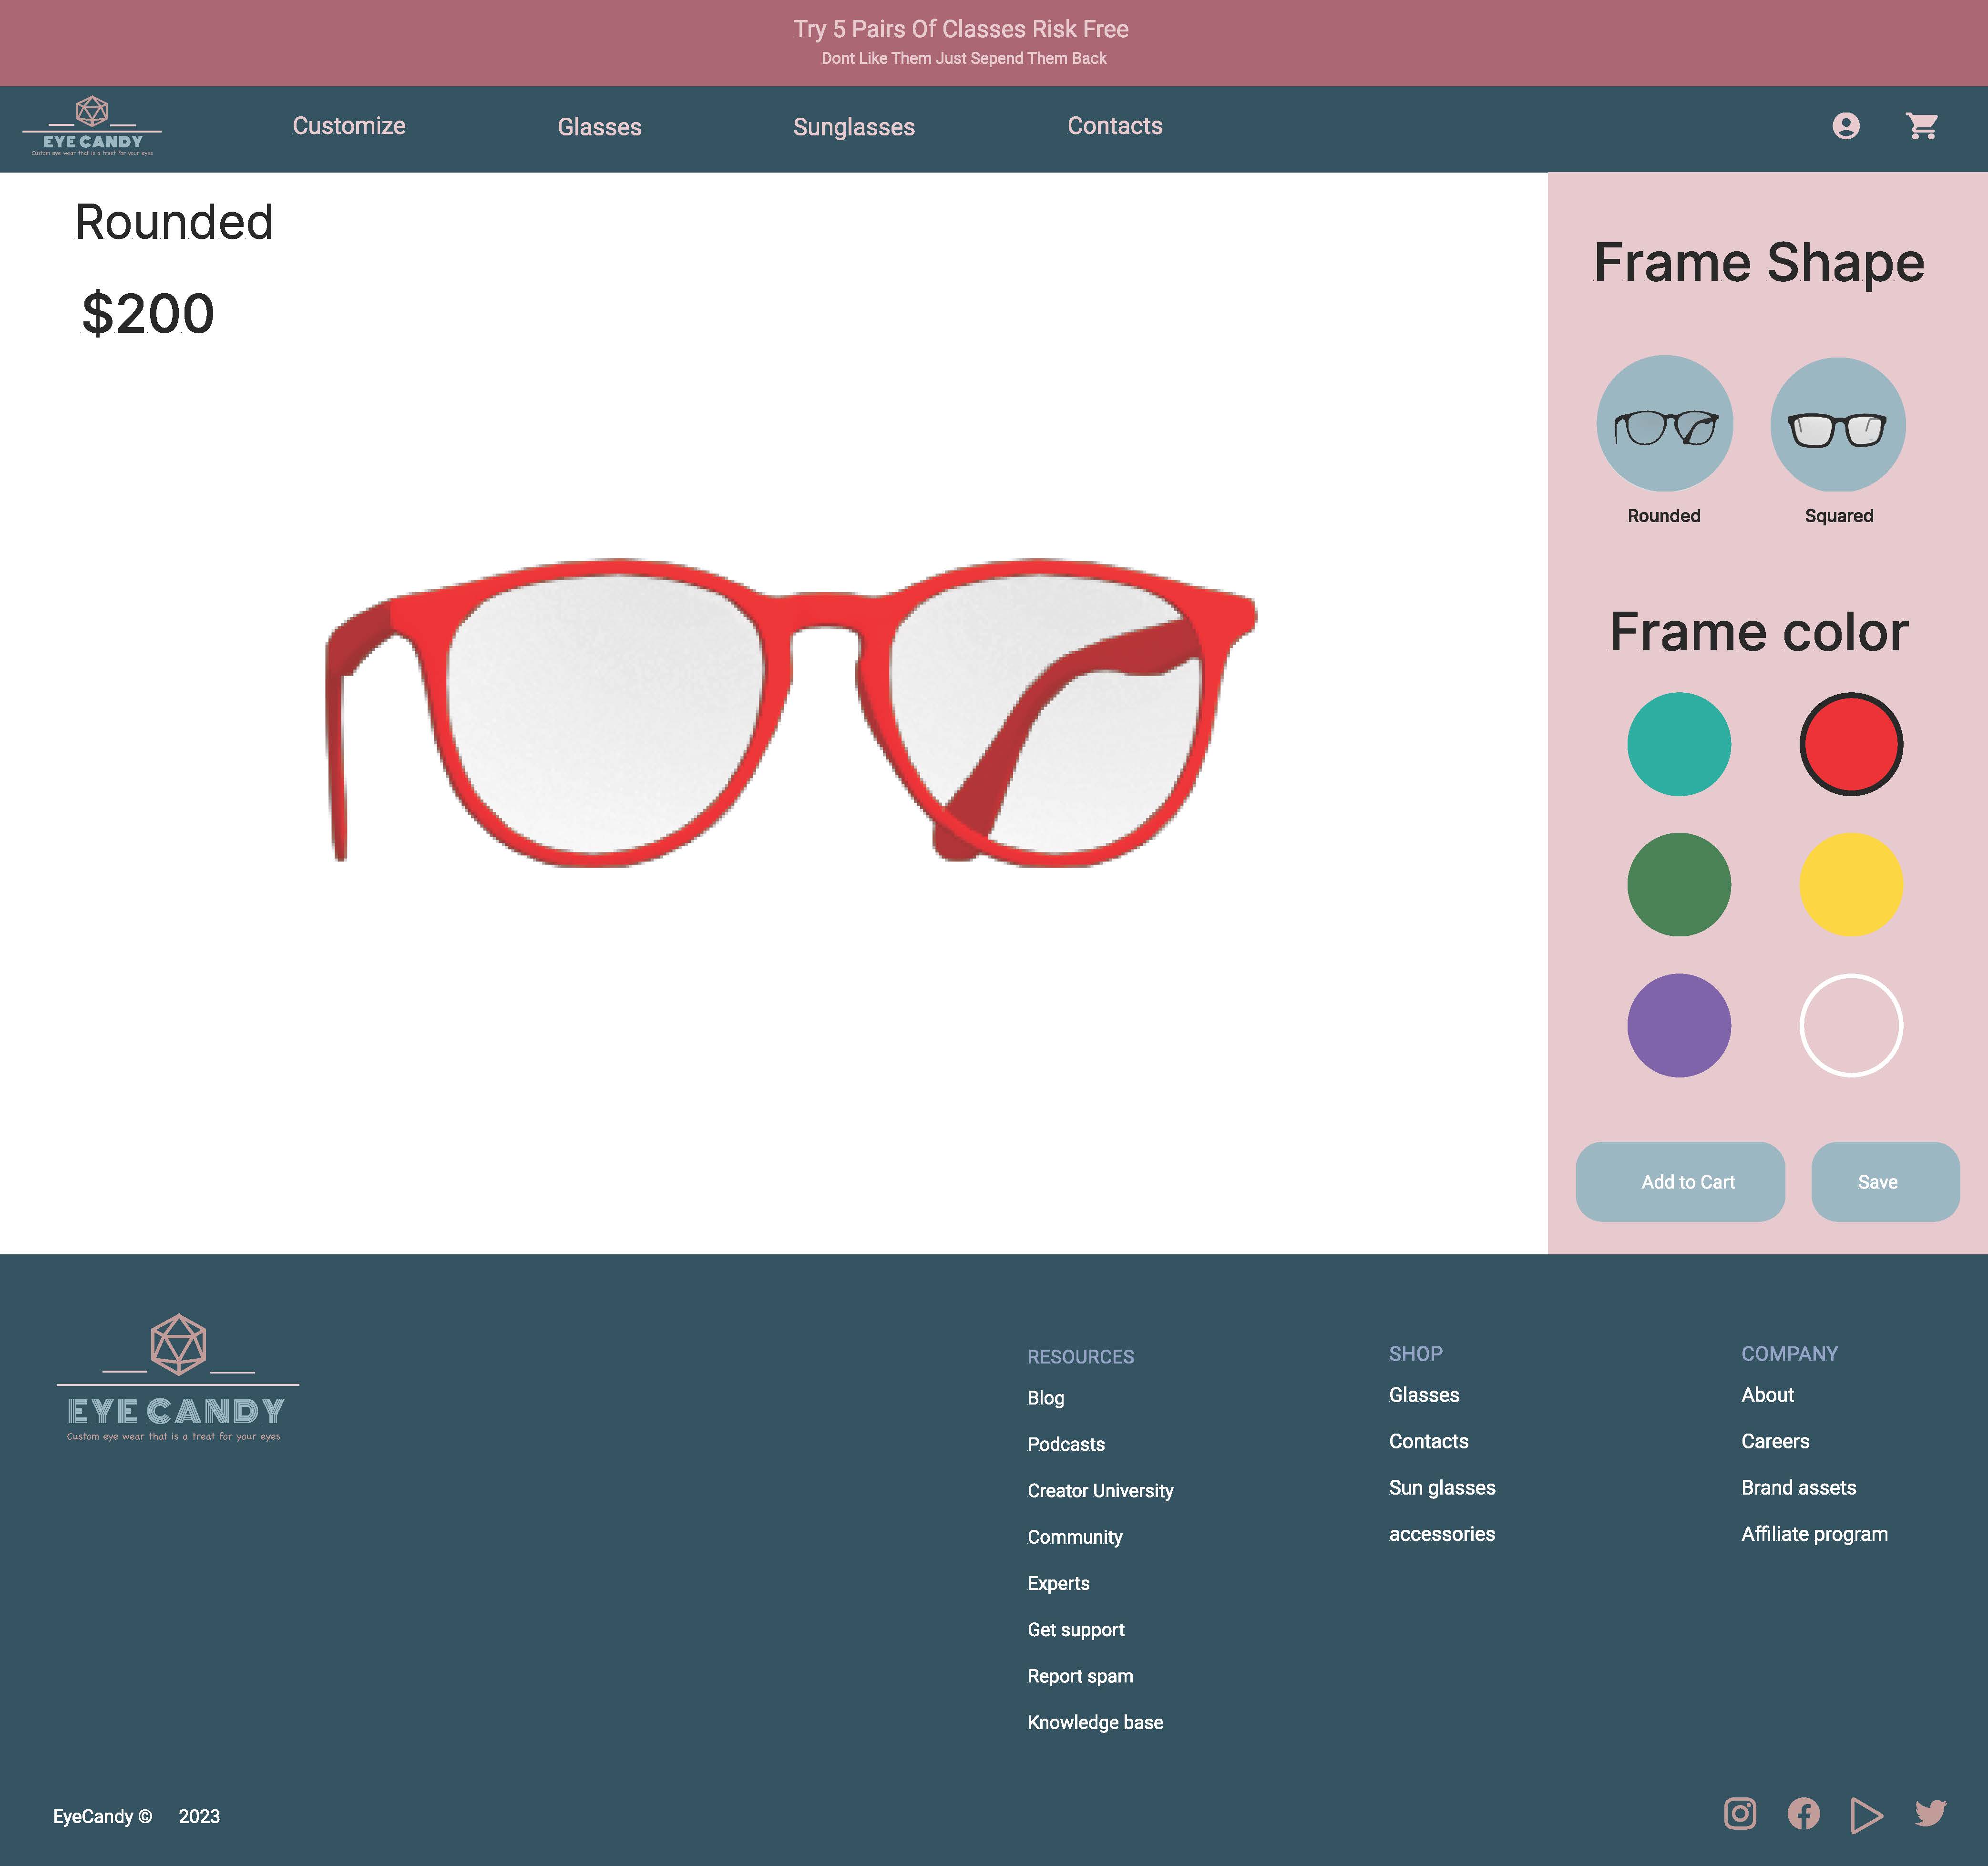
Task: Click the Facebook footer icon
Action: [1804, 1814]
